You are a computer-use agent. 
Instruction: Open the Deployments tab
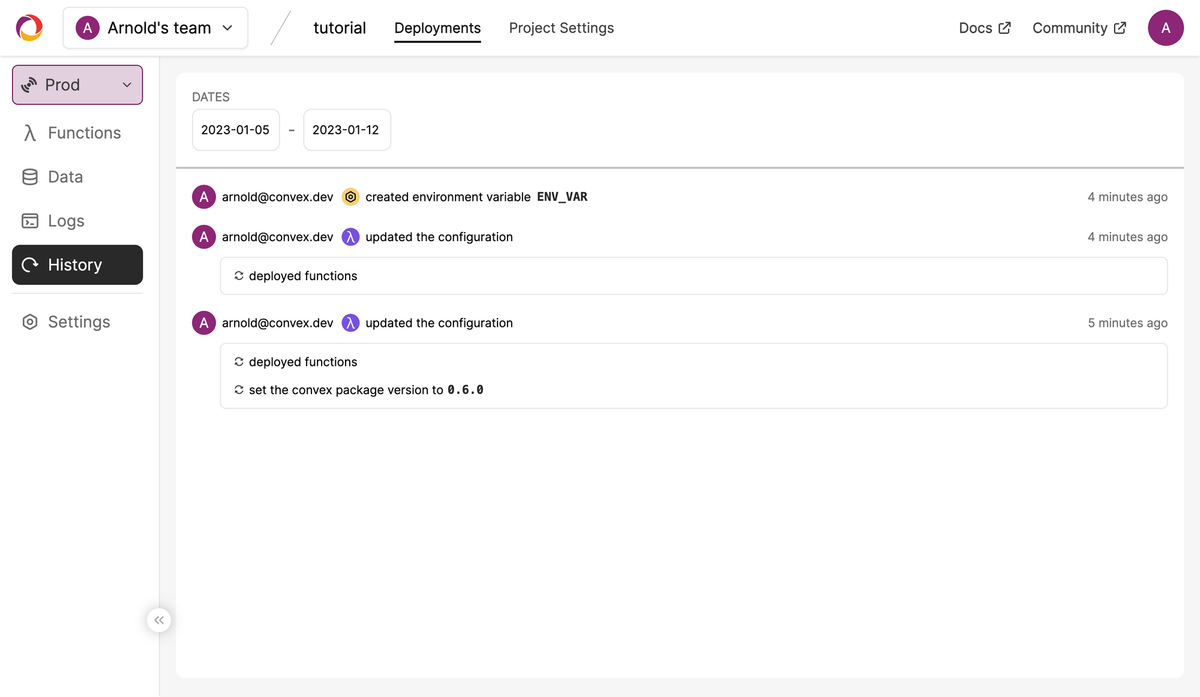(437, 28)
